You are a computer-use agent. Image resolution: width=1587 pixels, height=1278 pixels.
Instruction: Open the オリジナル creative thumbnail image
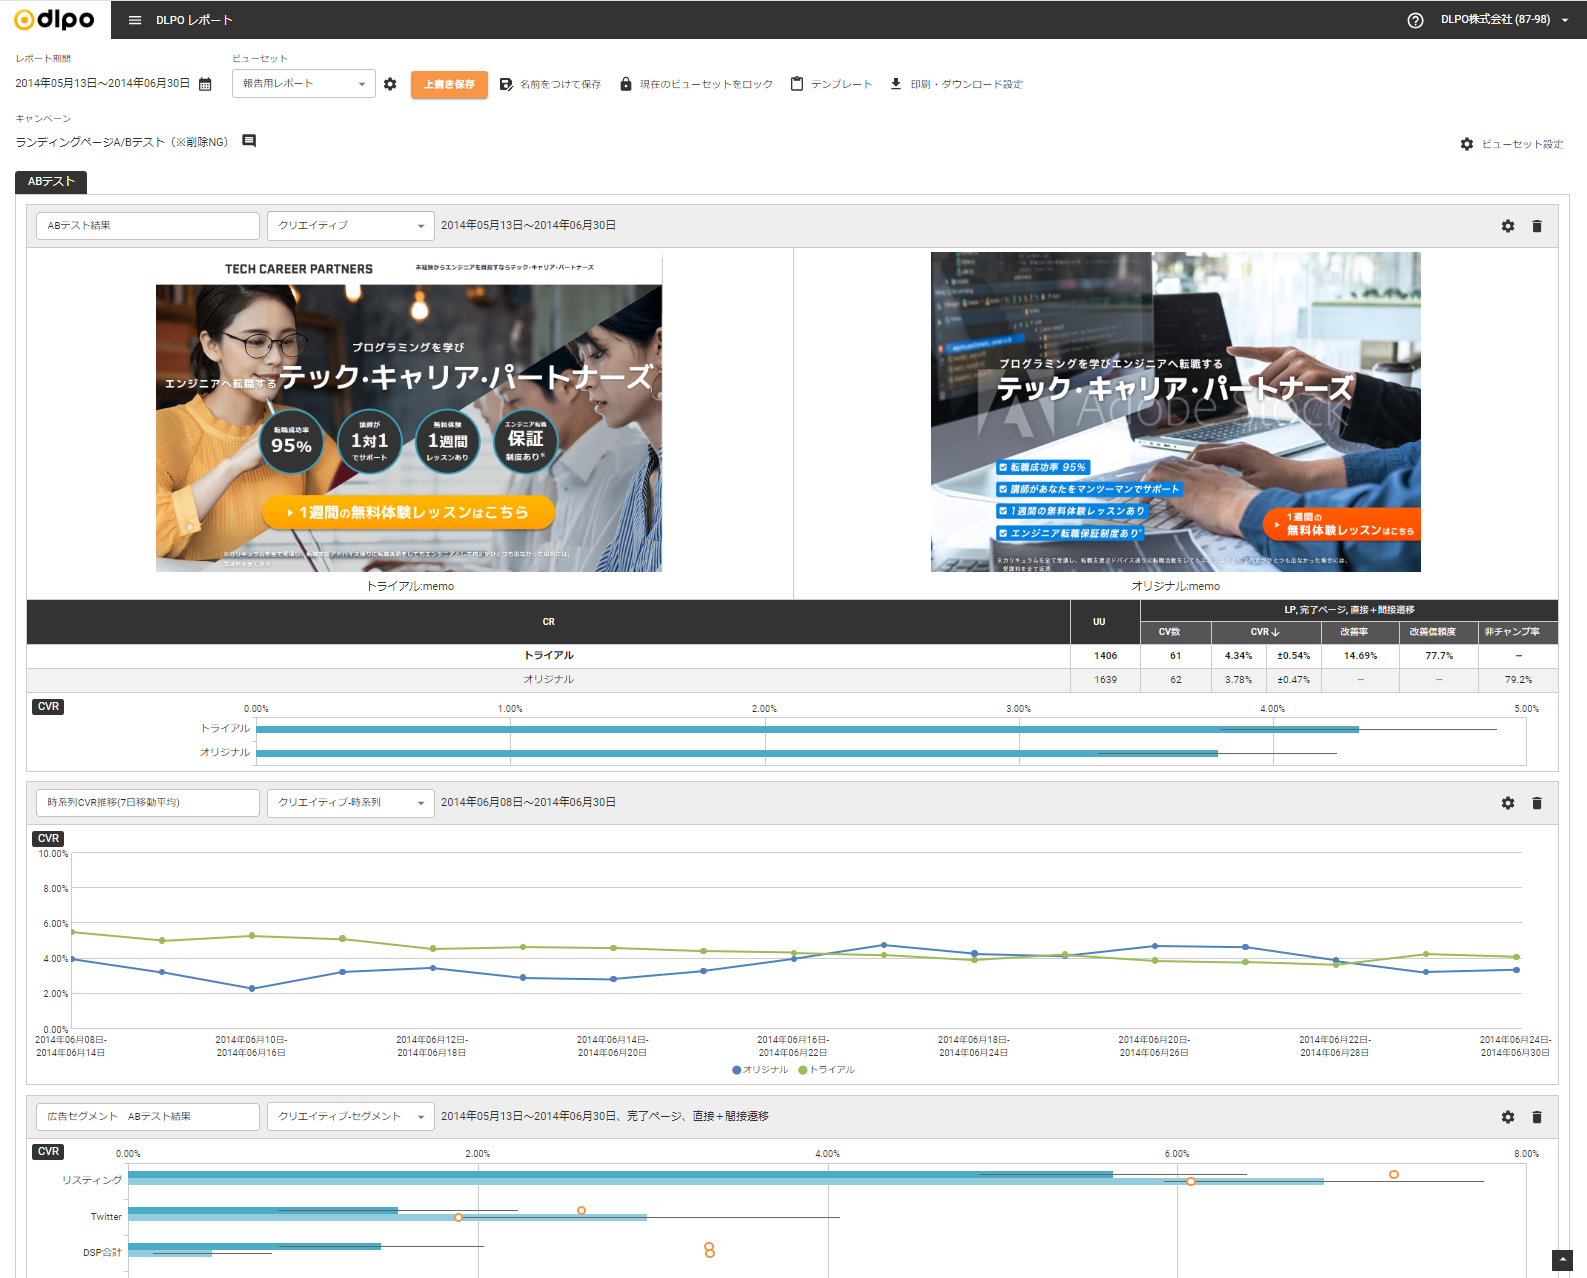[x=1176, y=412]
